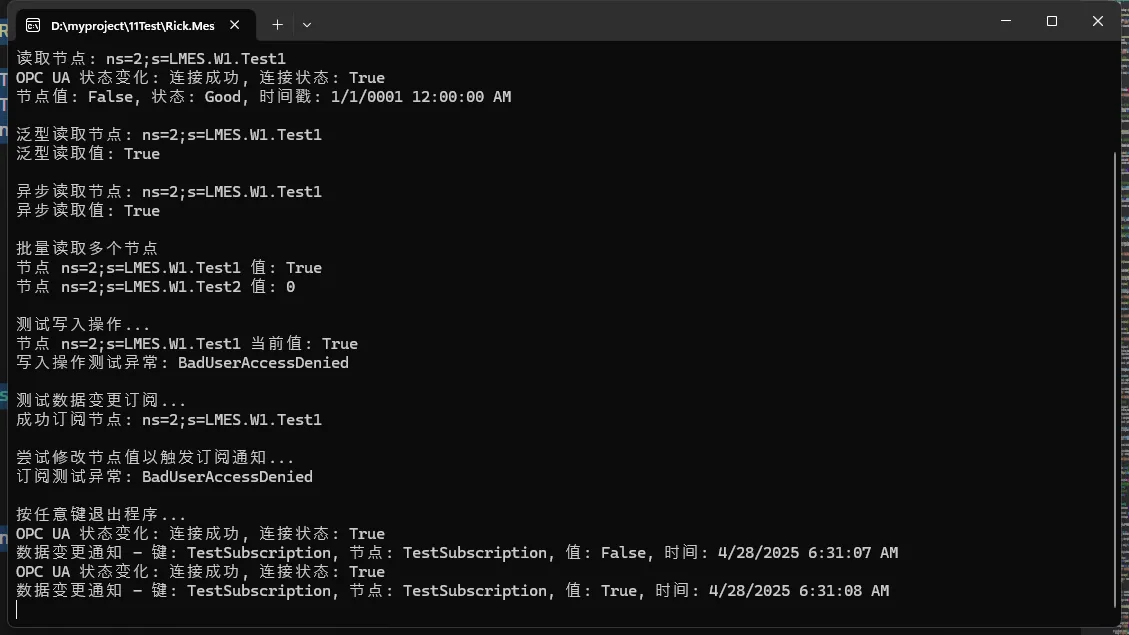Click the timestamp 4/28/2025 6:31:07 AM
1129x635 pixels.
(x=803, y=553)
